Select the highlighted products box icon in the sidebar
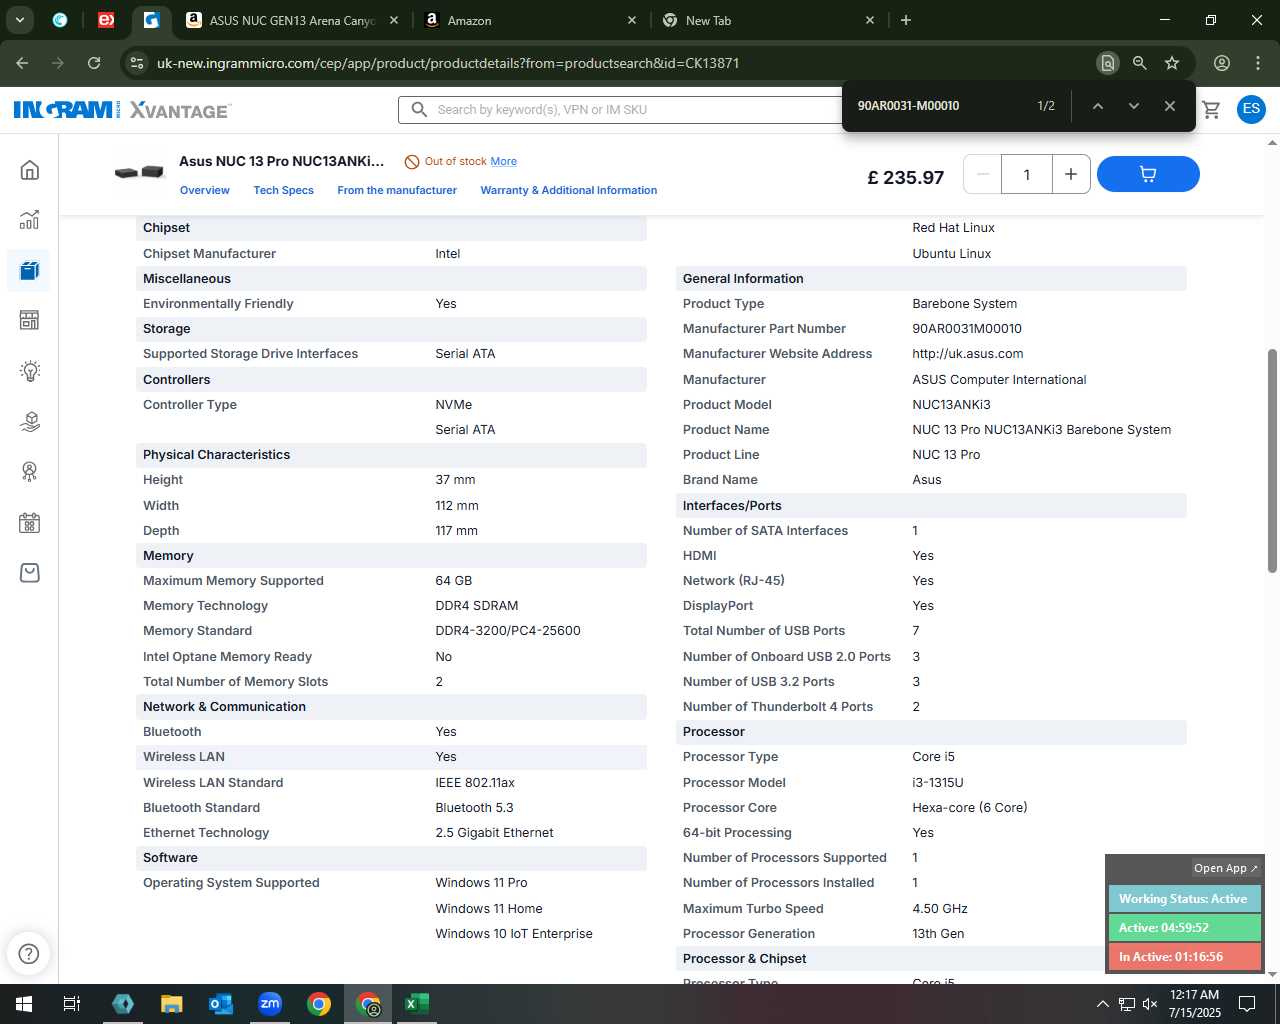Screen dimensions: 1280x1024 point(30,270)
